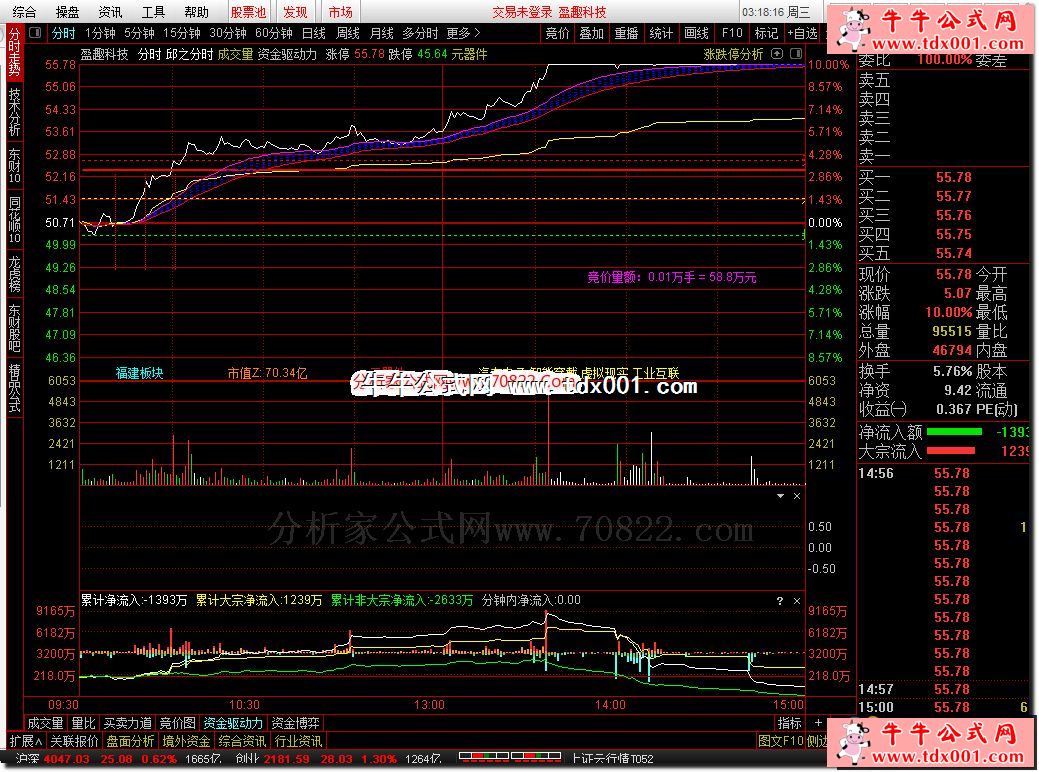Close the 资金驱动力 net inflow pane
1039x772 pixels.
click(x=797, y=601)
